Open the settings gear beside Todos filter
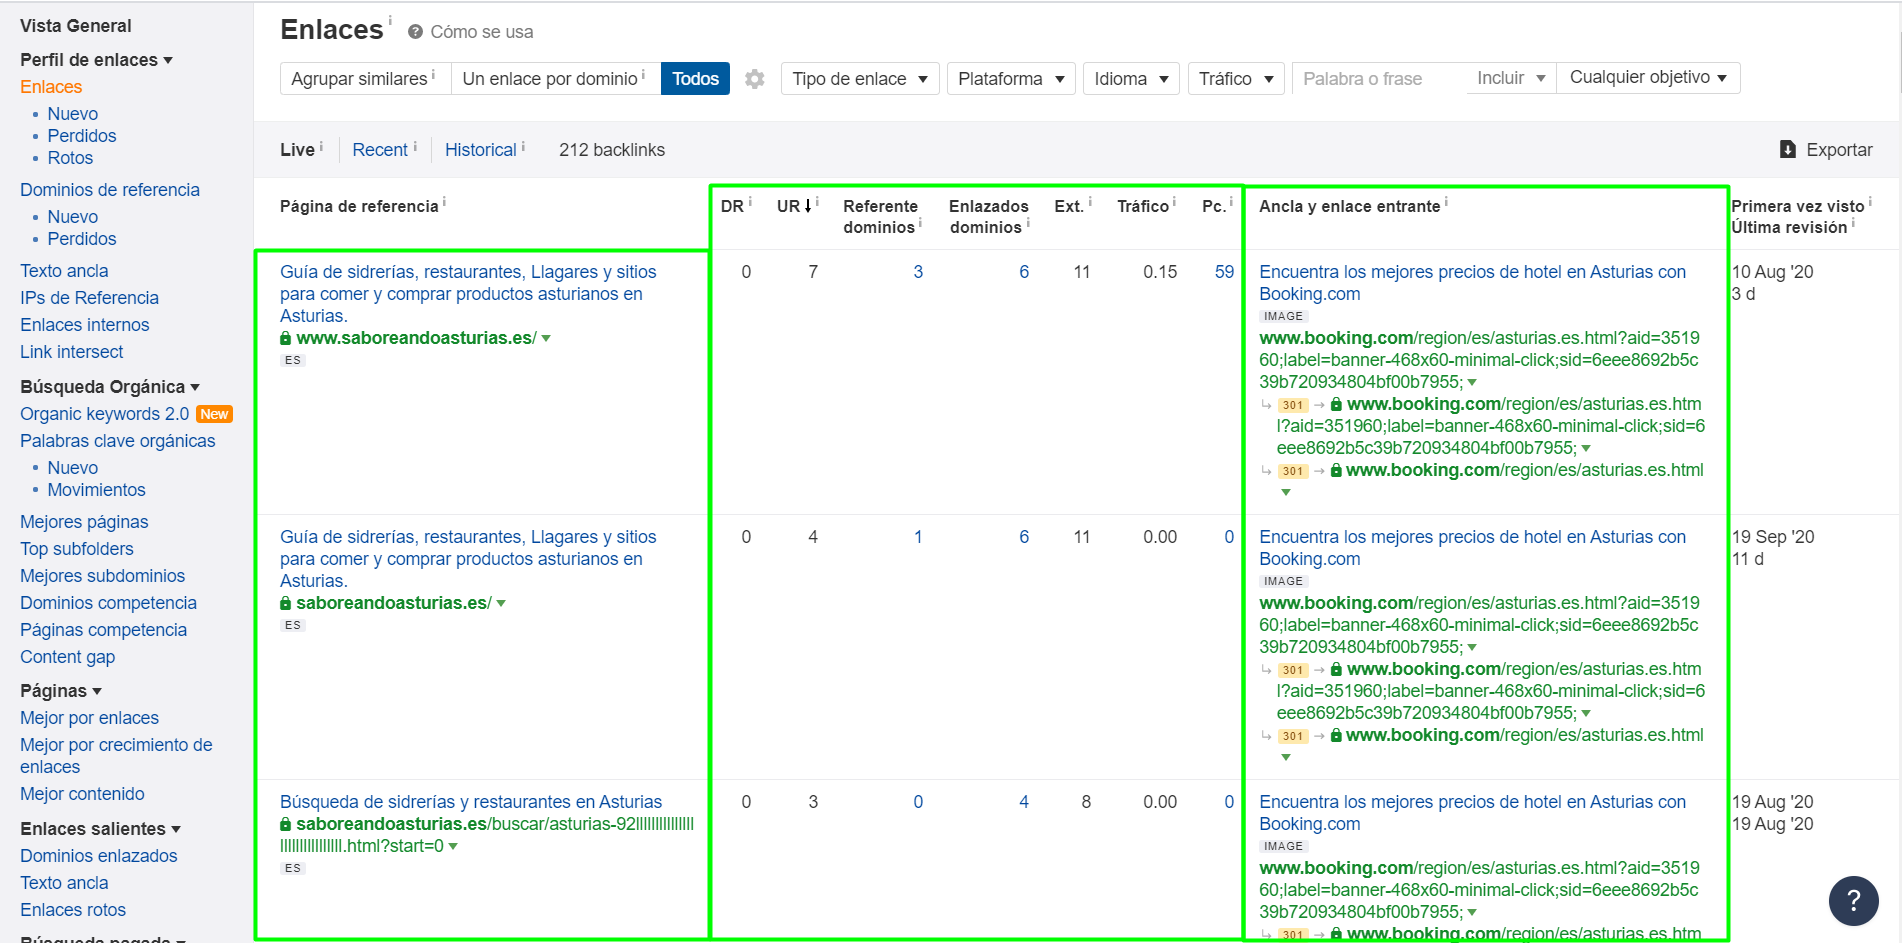The height and width of the screenshot is (943, 1902). click(755, 78)
